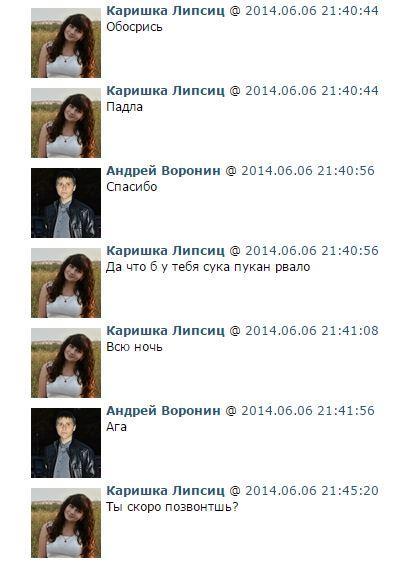The image size is (404, 564).
Task: Open avatar beside the "Обосрись" message
Action: pyautogui.click(x=66, y=43)
